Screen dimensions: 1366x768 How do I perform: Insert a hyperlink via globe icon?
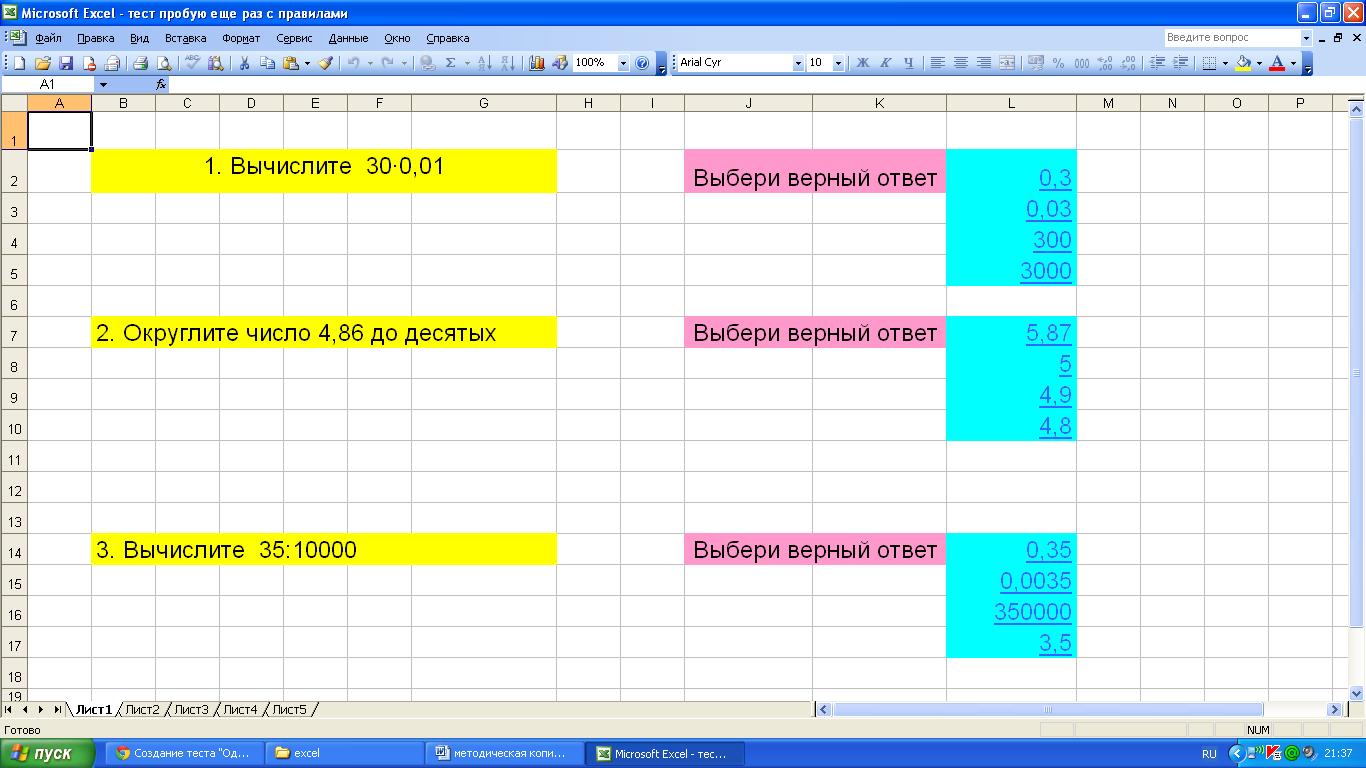click(427, 63)
